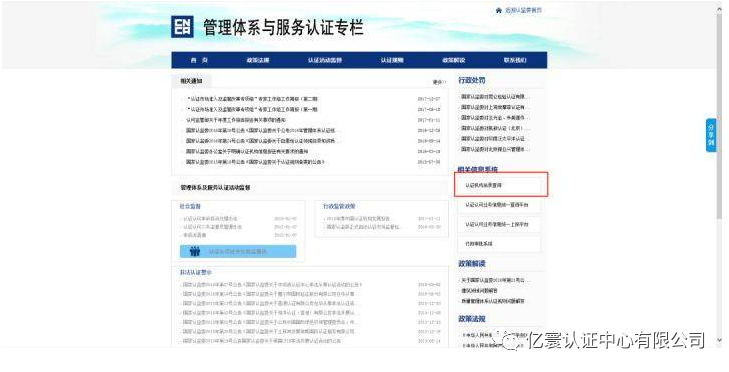Open the 返回认监委首页 link
This screenshot has height=372, width=729.
[x=523, y=10]
